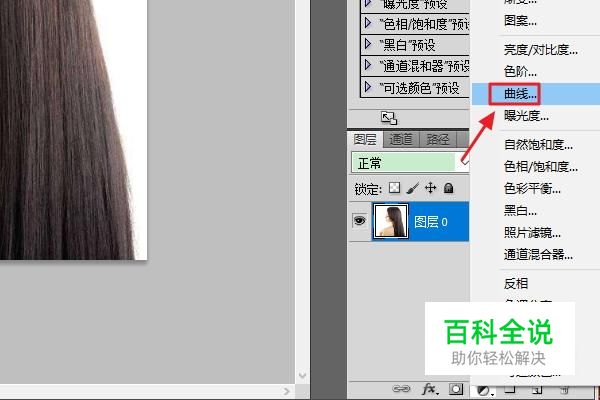Click the "色相/饱和度"预设 row text
600x400 pixels.
(x=424, y=24)
